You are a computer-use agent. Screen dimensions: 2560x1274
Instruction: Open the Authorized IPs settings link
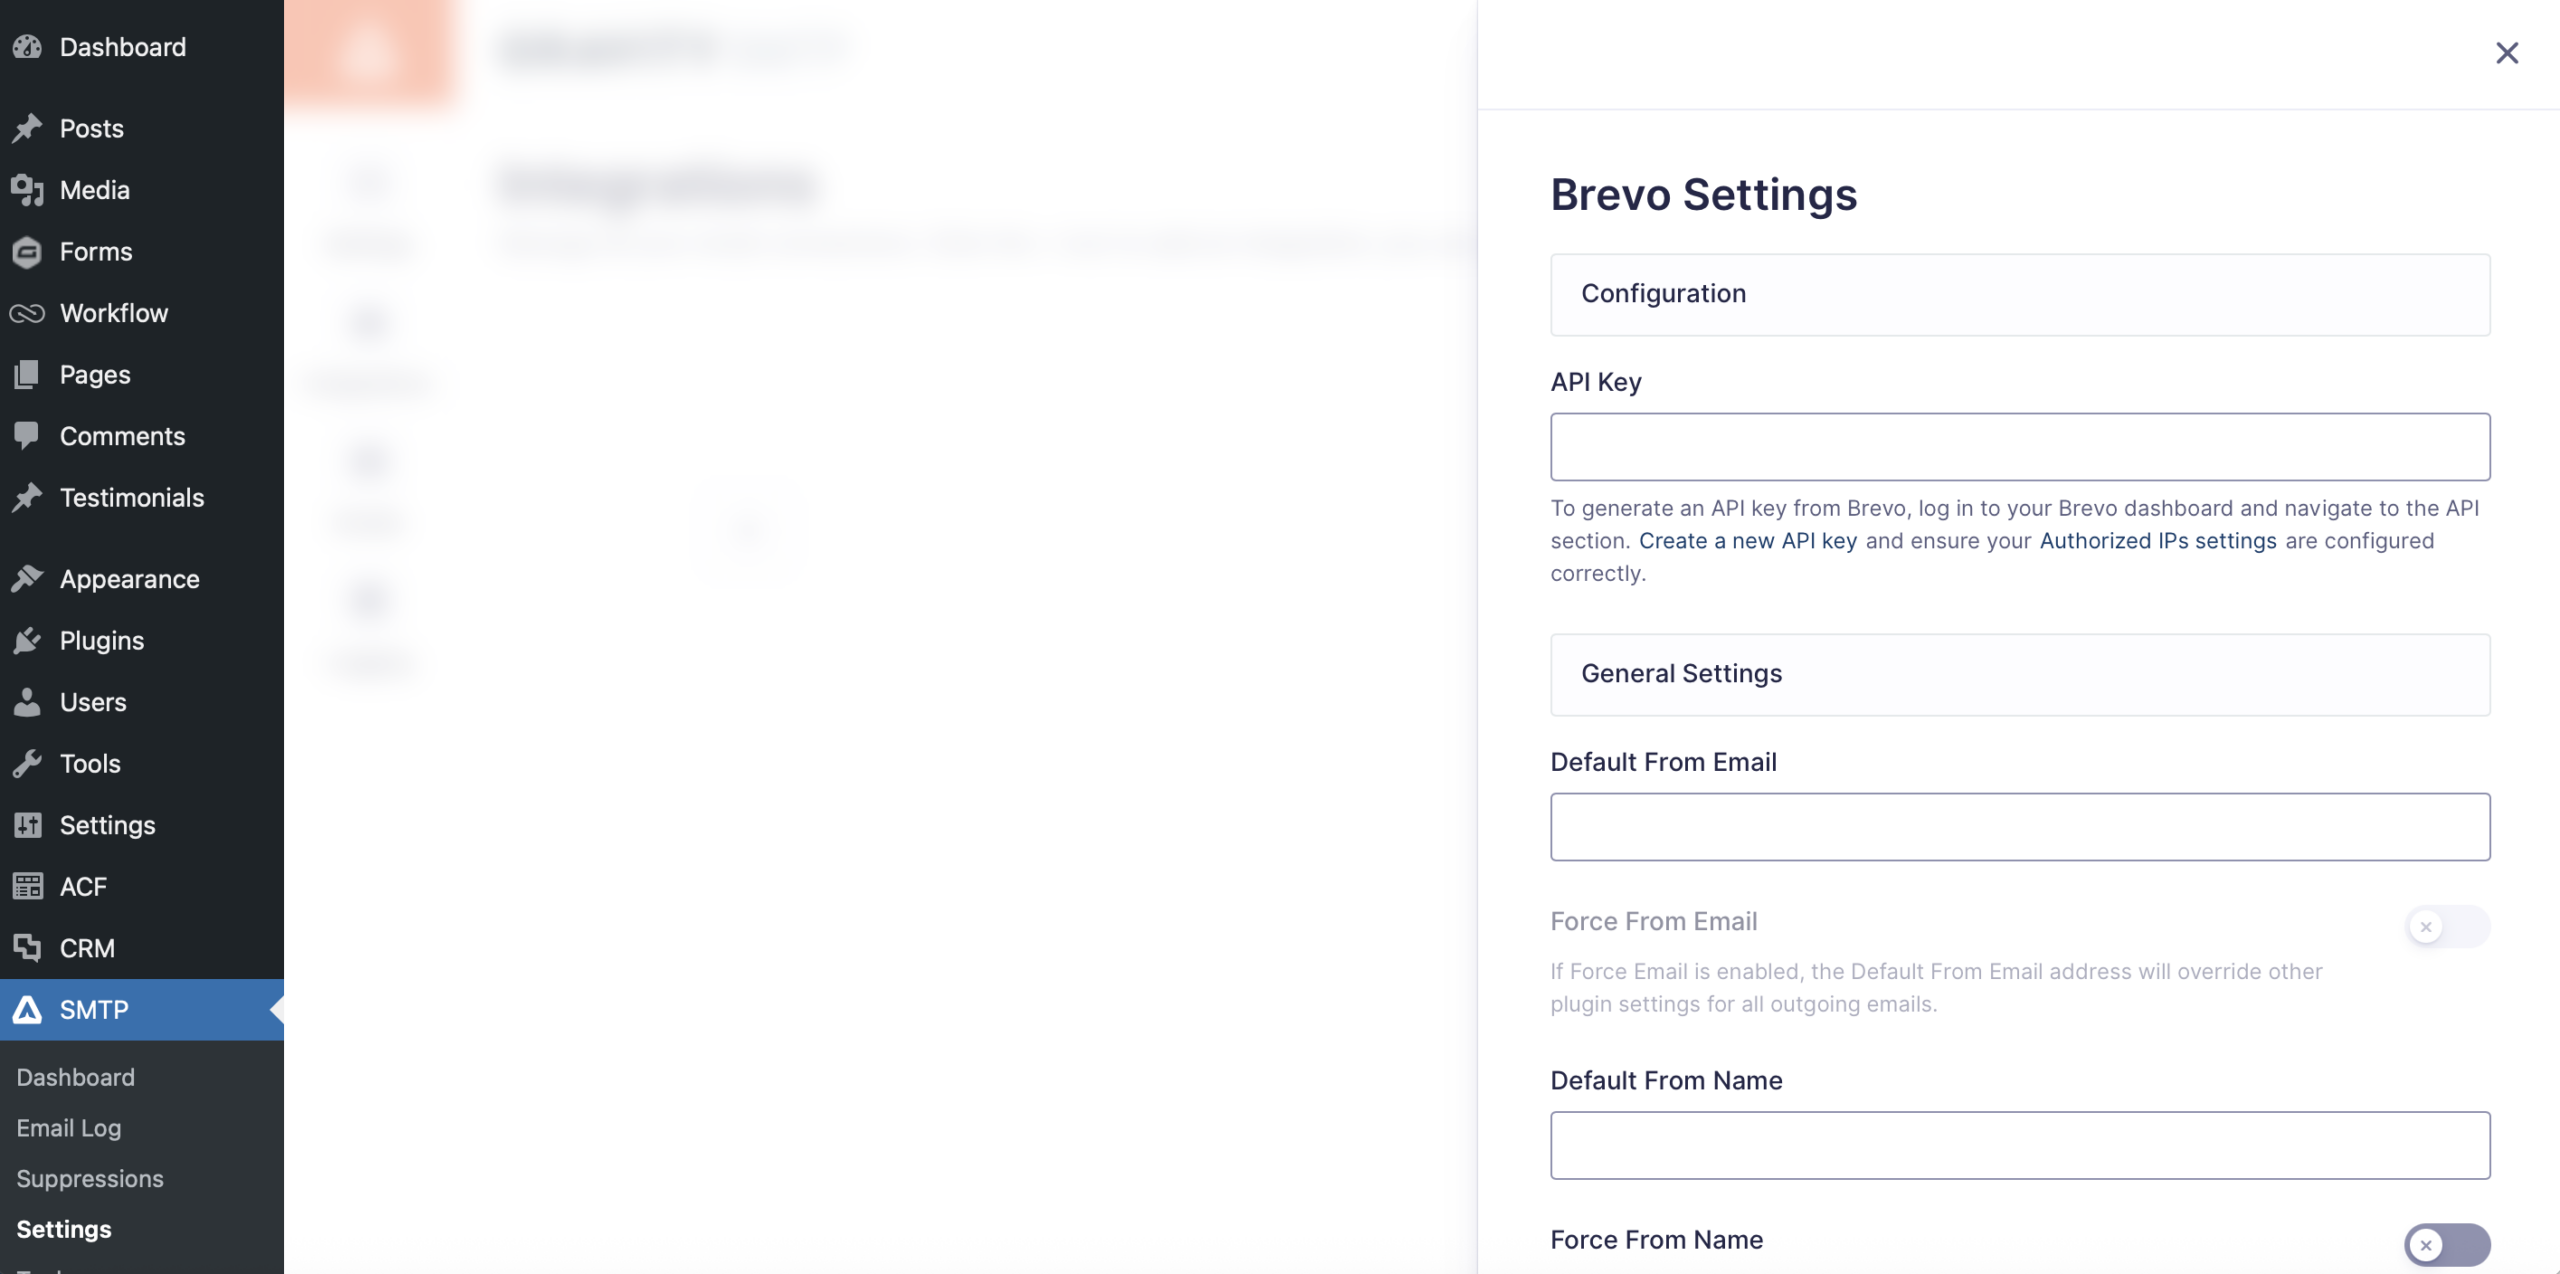2158,541
